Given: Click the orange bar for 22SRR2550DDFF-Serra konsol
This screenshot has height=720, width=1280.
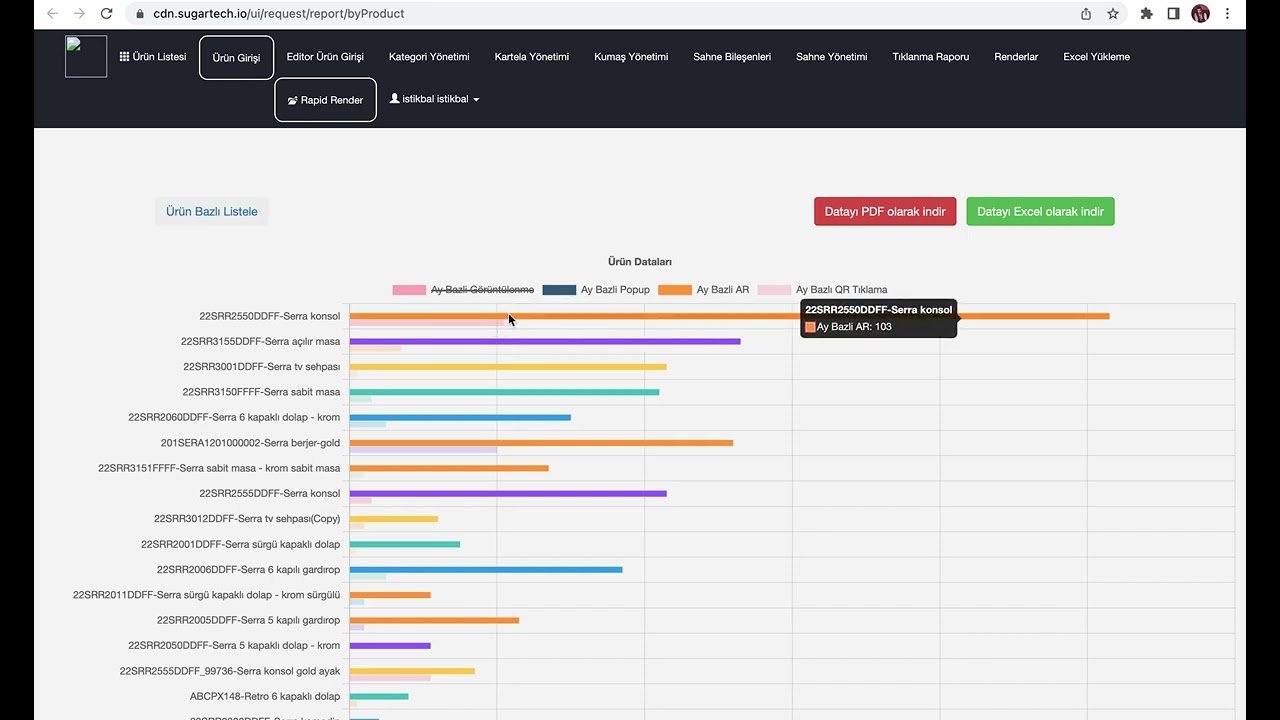Looking at the screenshot, I should pyautogui.click(x=729, y=316).
